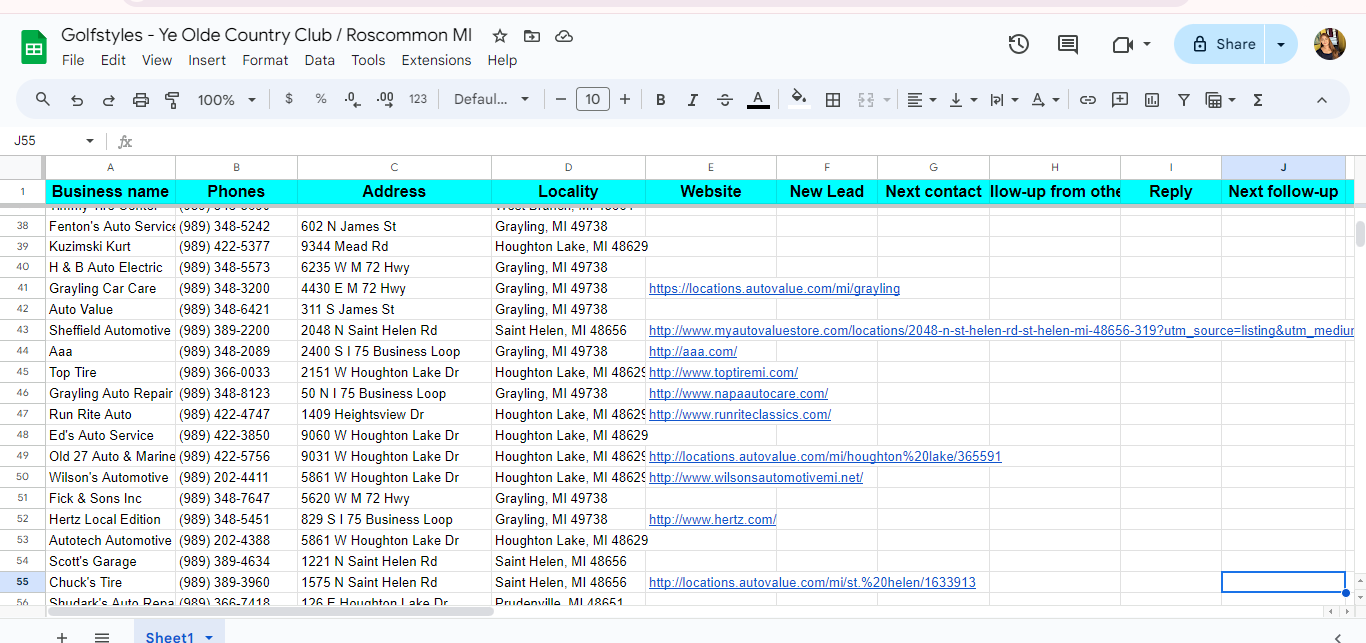Open the File menu
1366x643 pixels.
73,60
